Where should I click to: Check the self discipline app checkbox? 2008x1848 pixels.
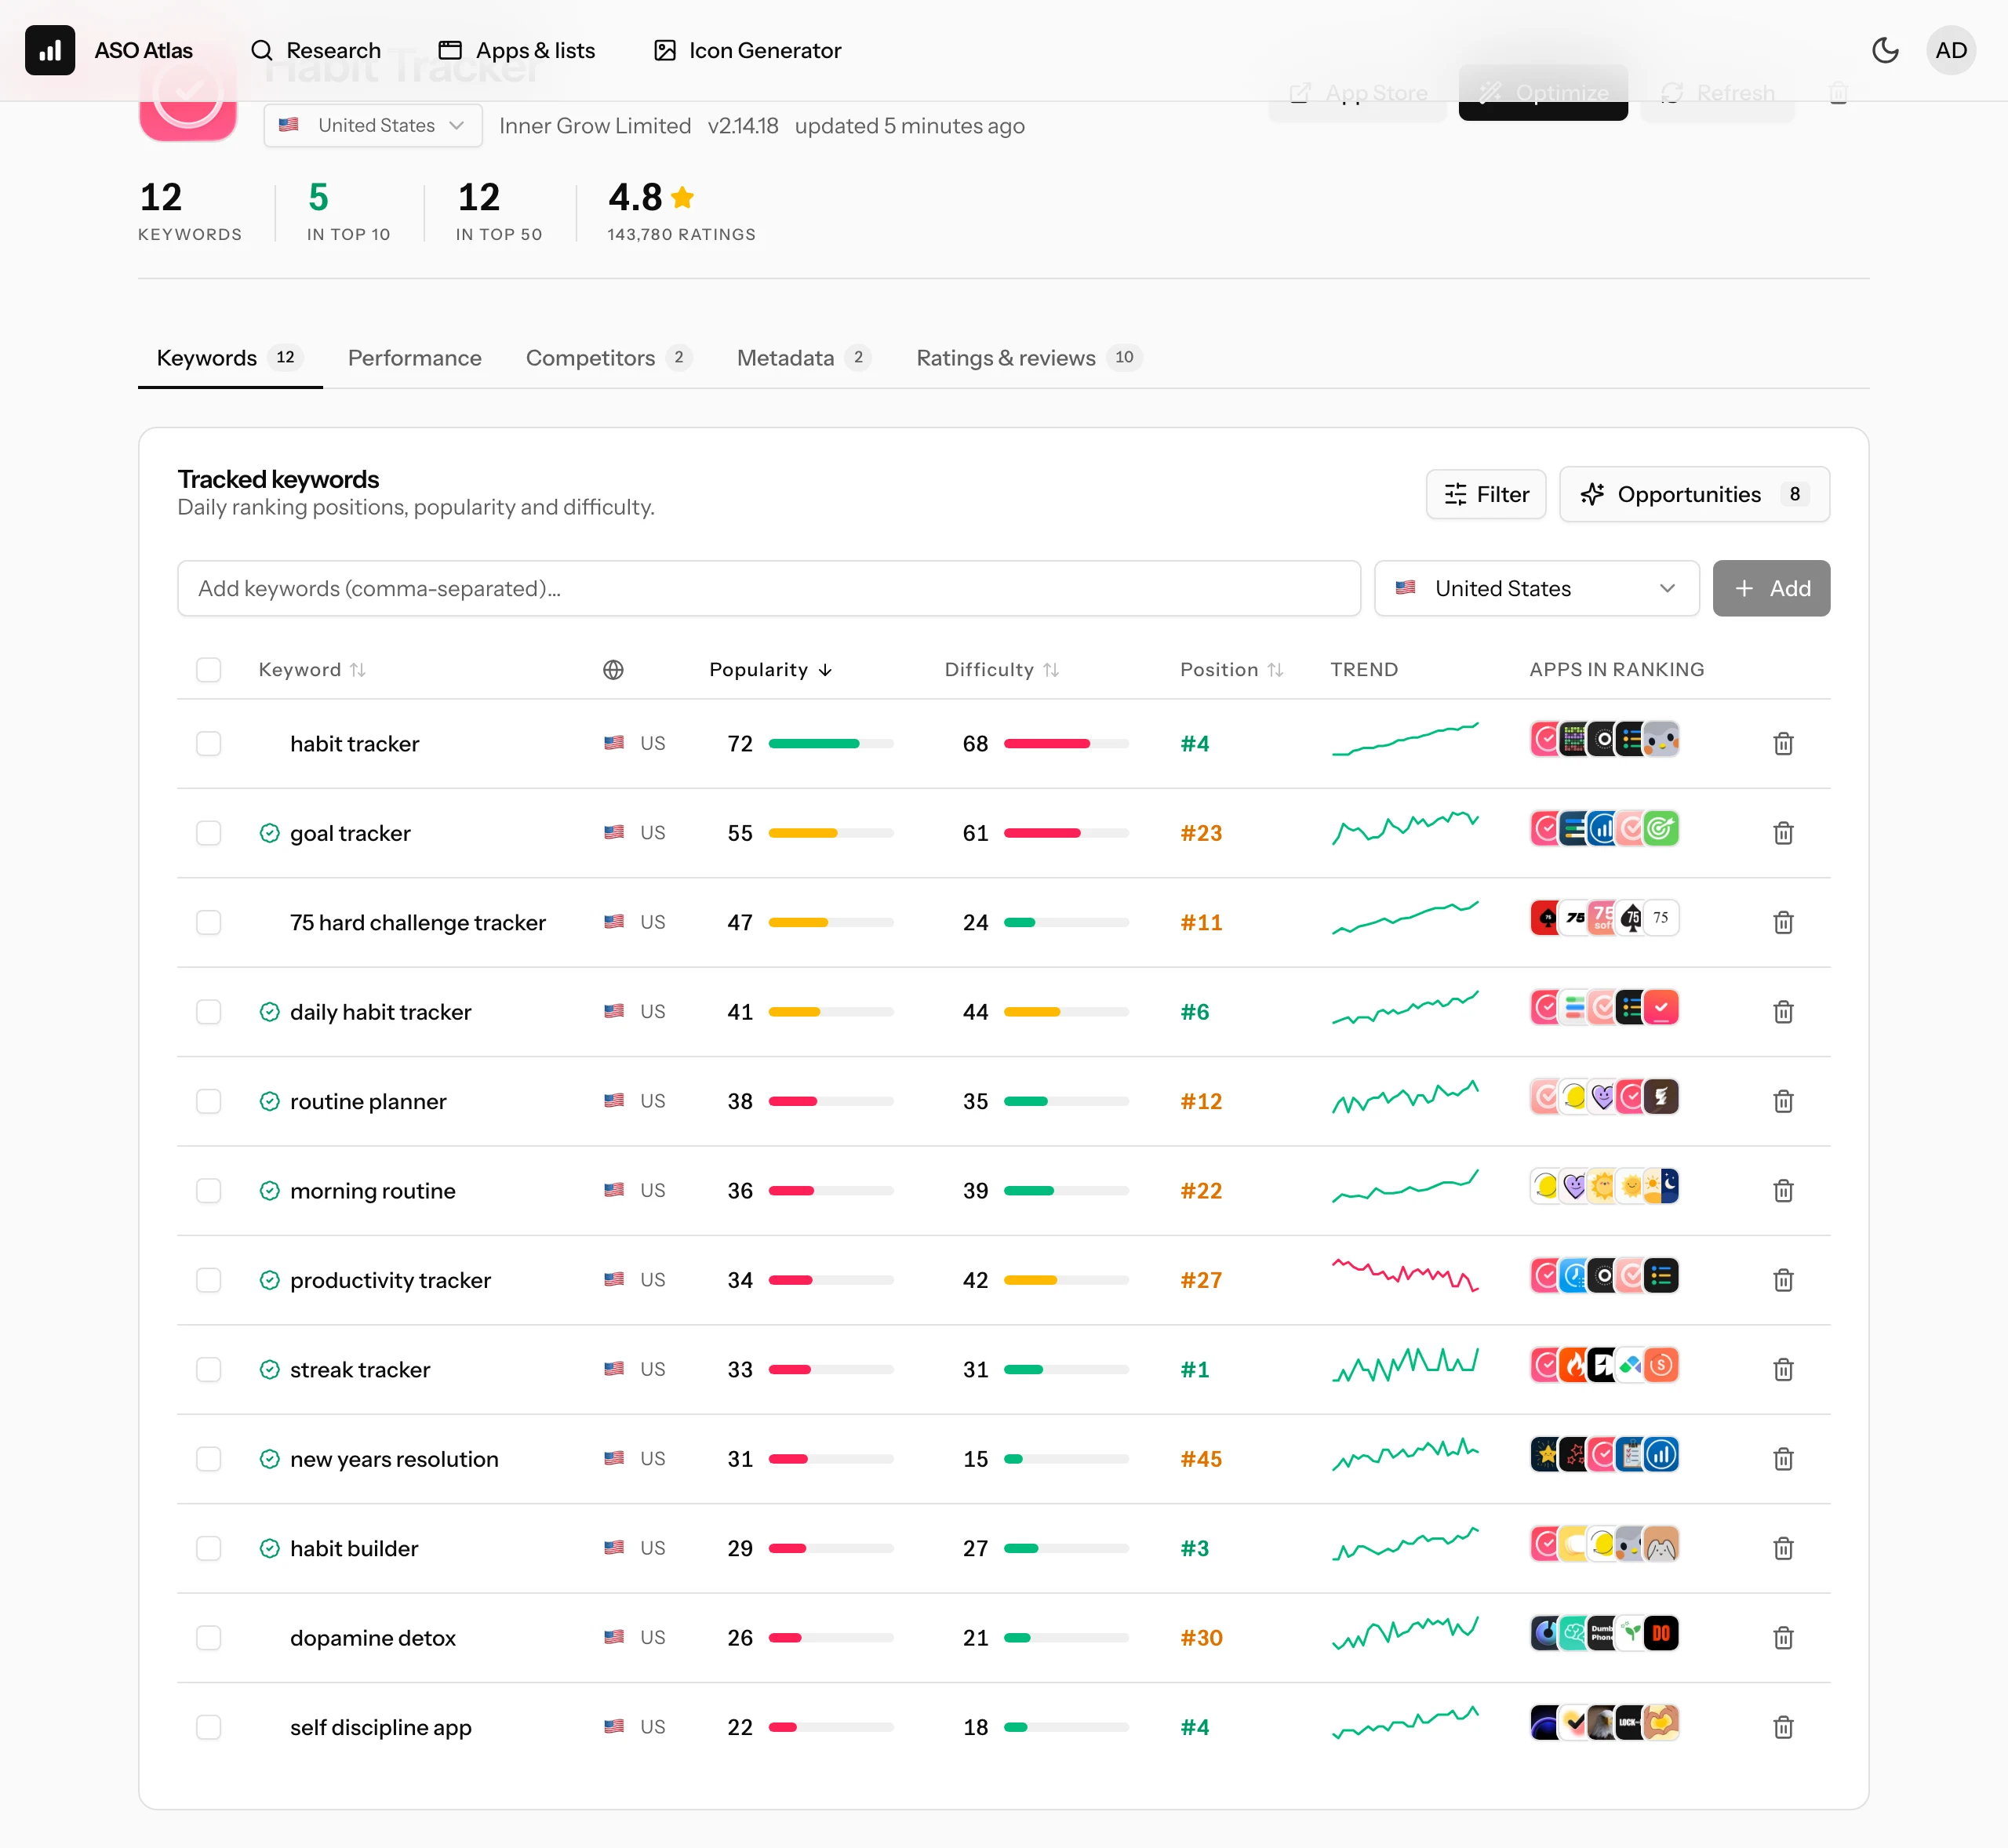(208, 1727)
